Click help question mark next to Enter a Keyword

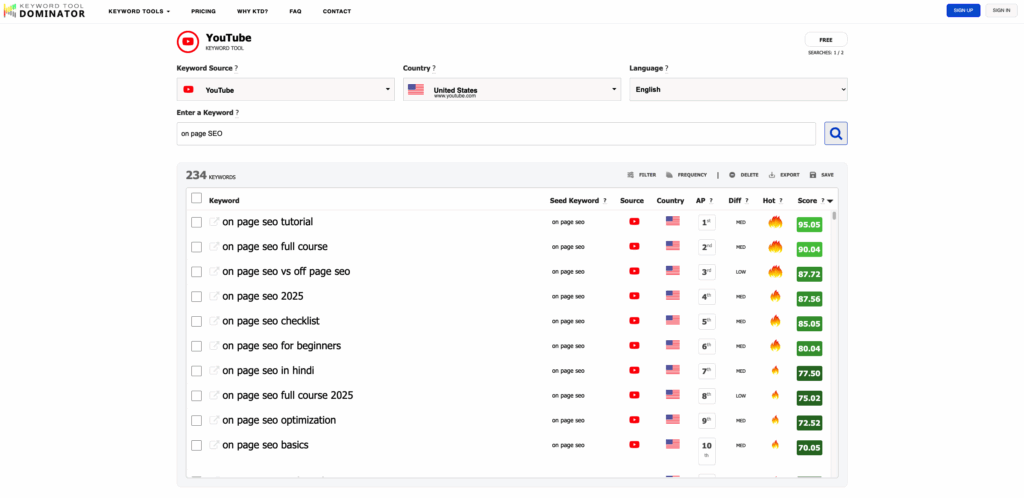(x=237, y=112)
